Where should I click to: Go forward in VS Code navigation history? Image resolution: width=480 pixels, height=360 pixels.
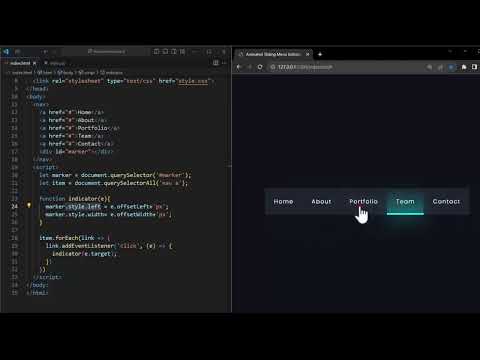coord(54,52)
